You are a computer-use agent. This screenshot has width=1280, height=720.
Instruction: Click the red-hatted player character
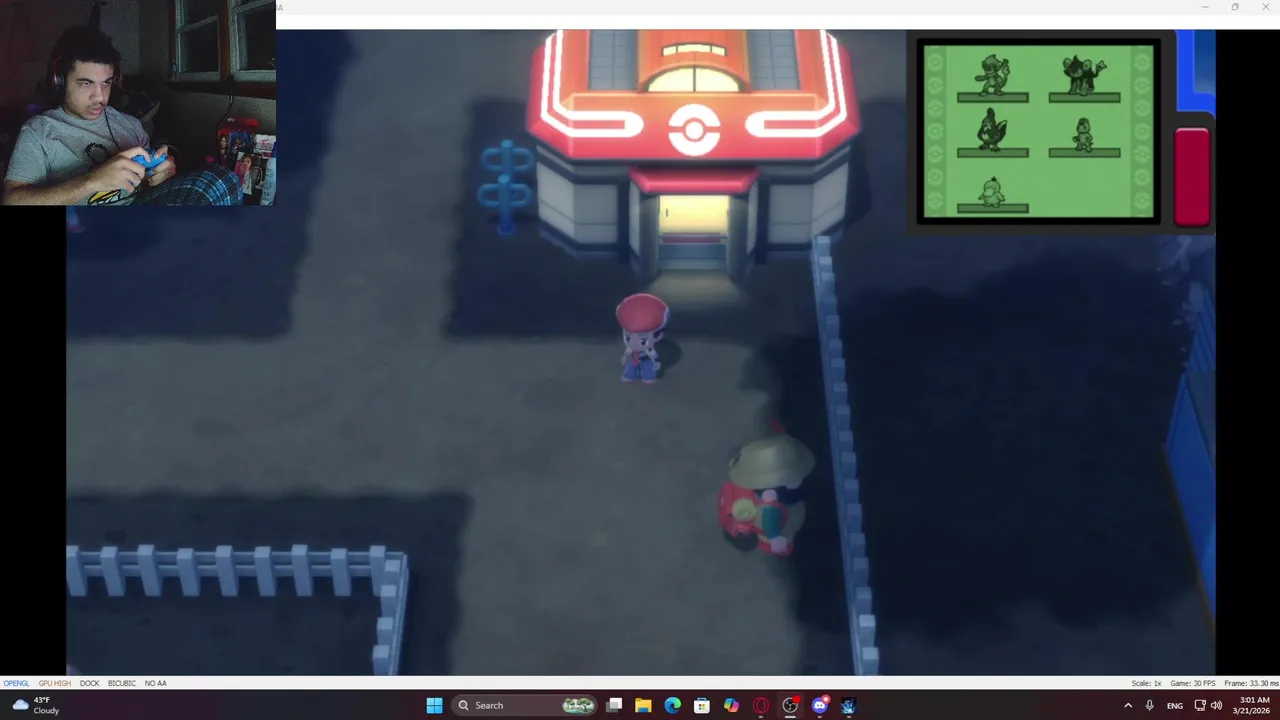[641, 338]
